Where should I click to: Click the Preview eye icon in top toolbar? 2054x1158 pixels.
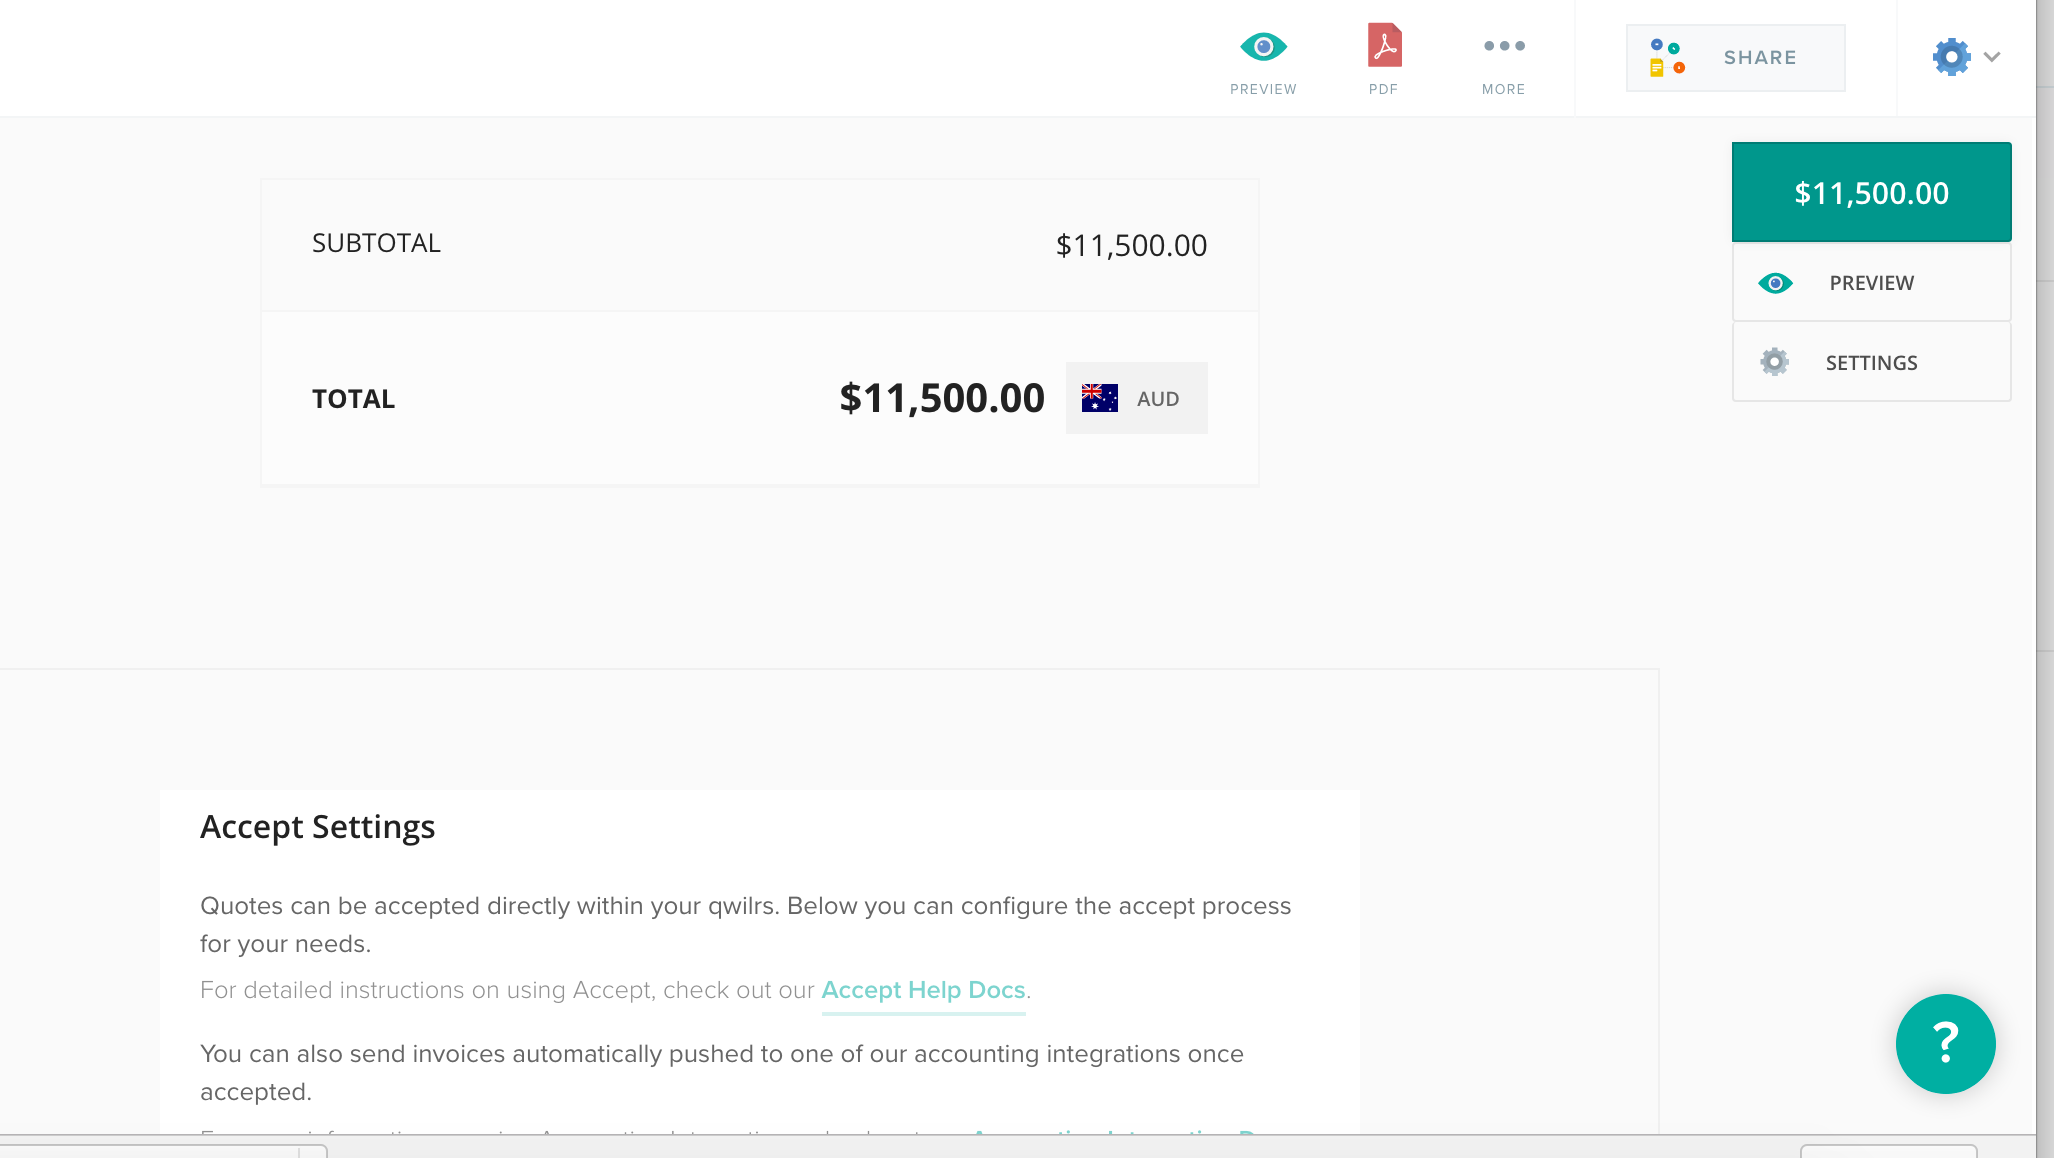[1263, 47]
